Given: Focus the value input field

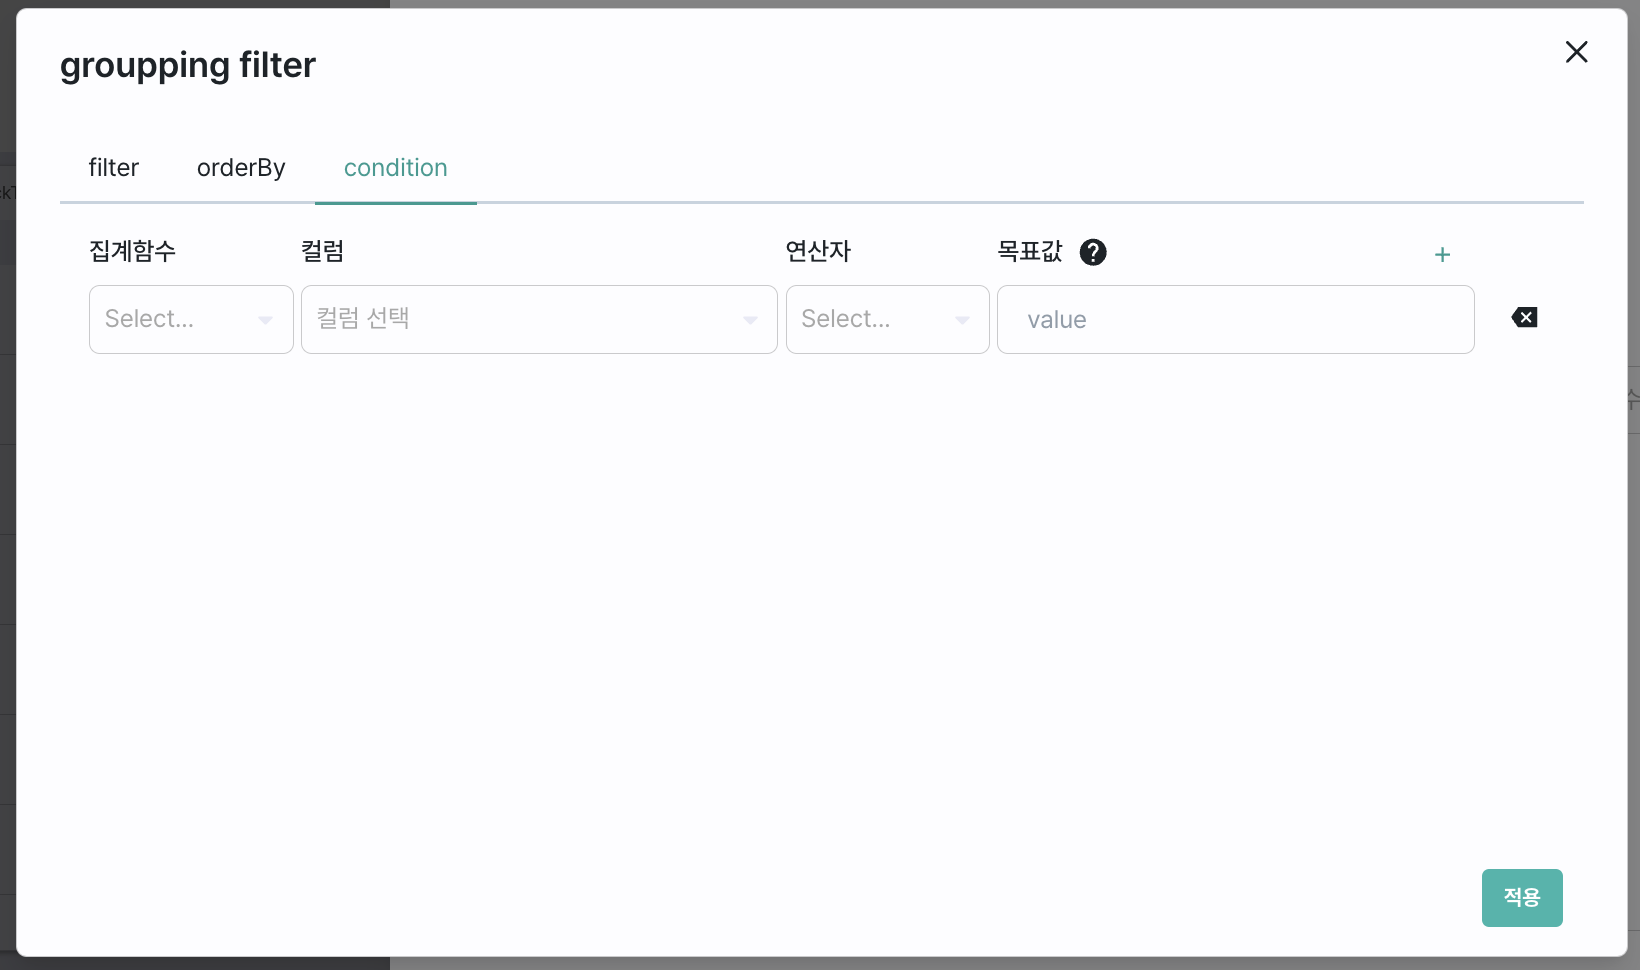Looking at the screenshot, I should coord(1236,320).
